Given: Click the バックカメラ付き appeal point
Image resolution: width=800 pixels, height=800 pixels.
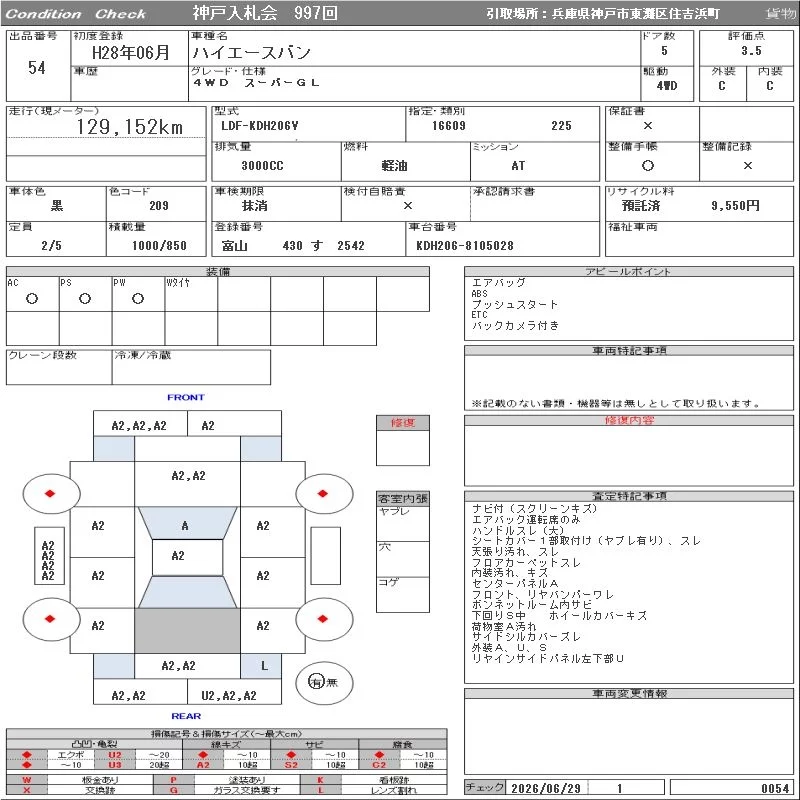Looking at the screenshot, I should [x=515, y=326].
